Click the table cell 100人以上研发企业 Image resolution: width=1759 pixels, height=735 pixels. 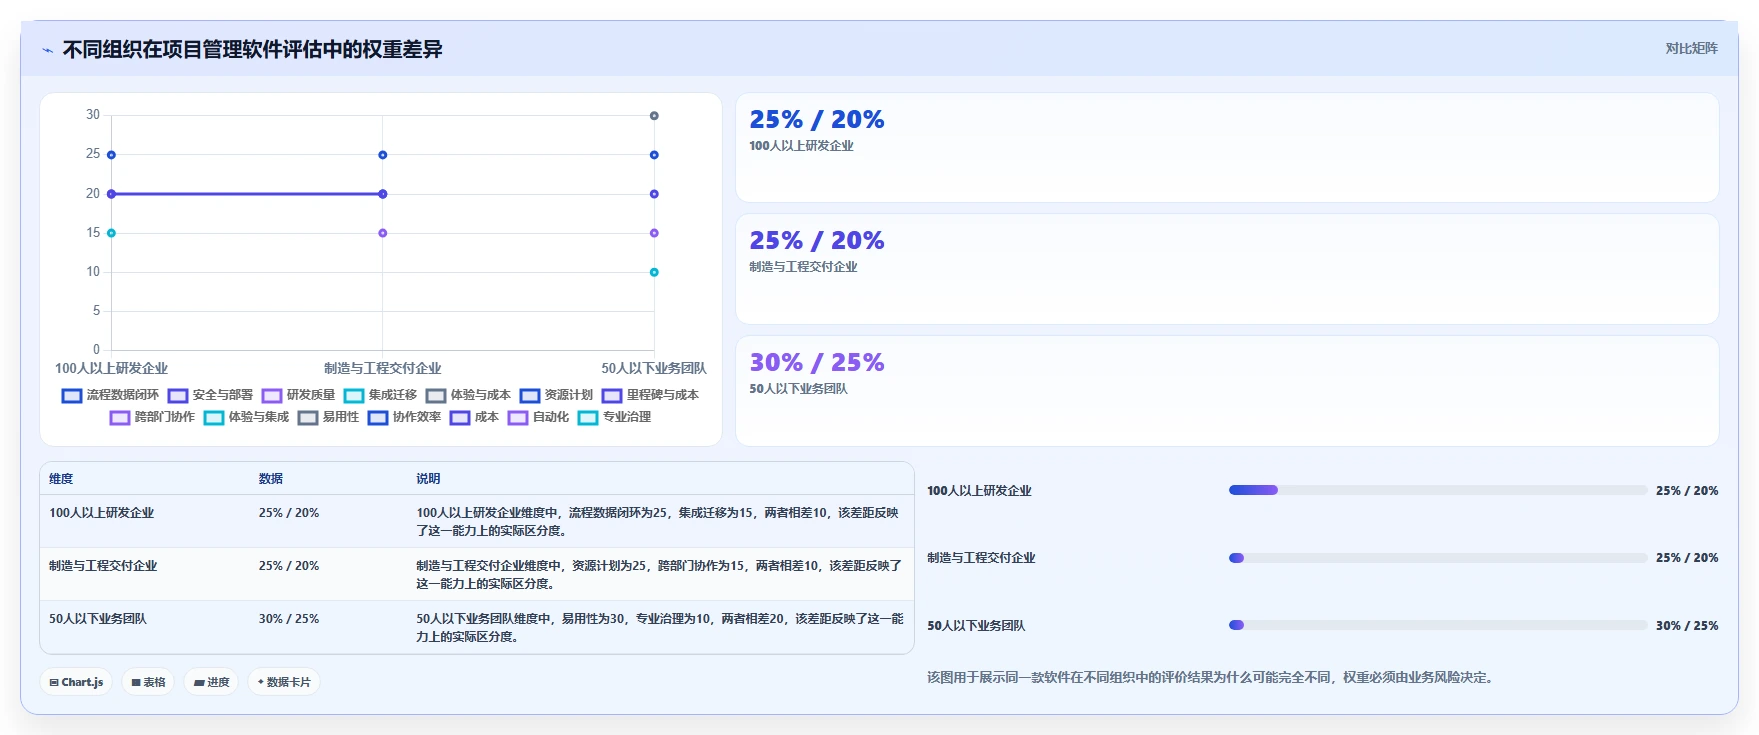[101, 513]
